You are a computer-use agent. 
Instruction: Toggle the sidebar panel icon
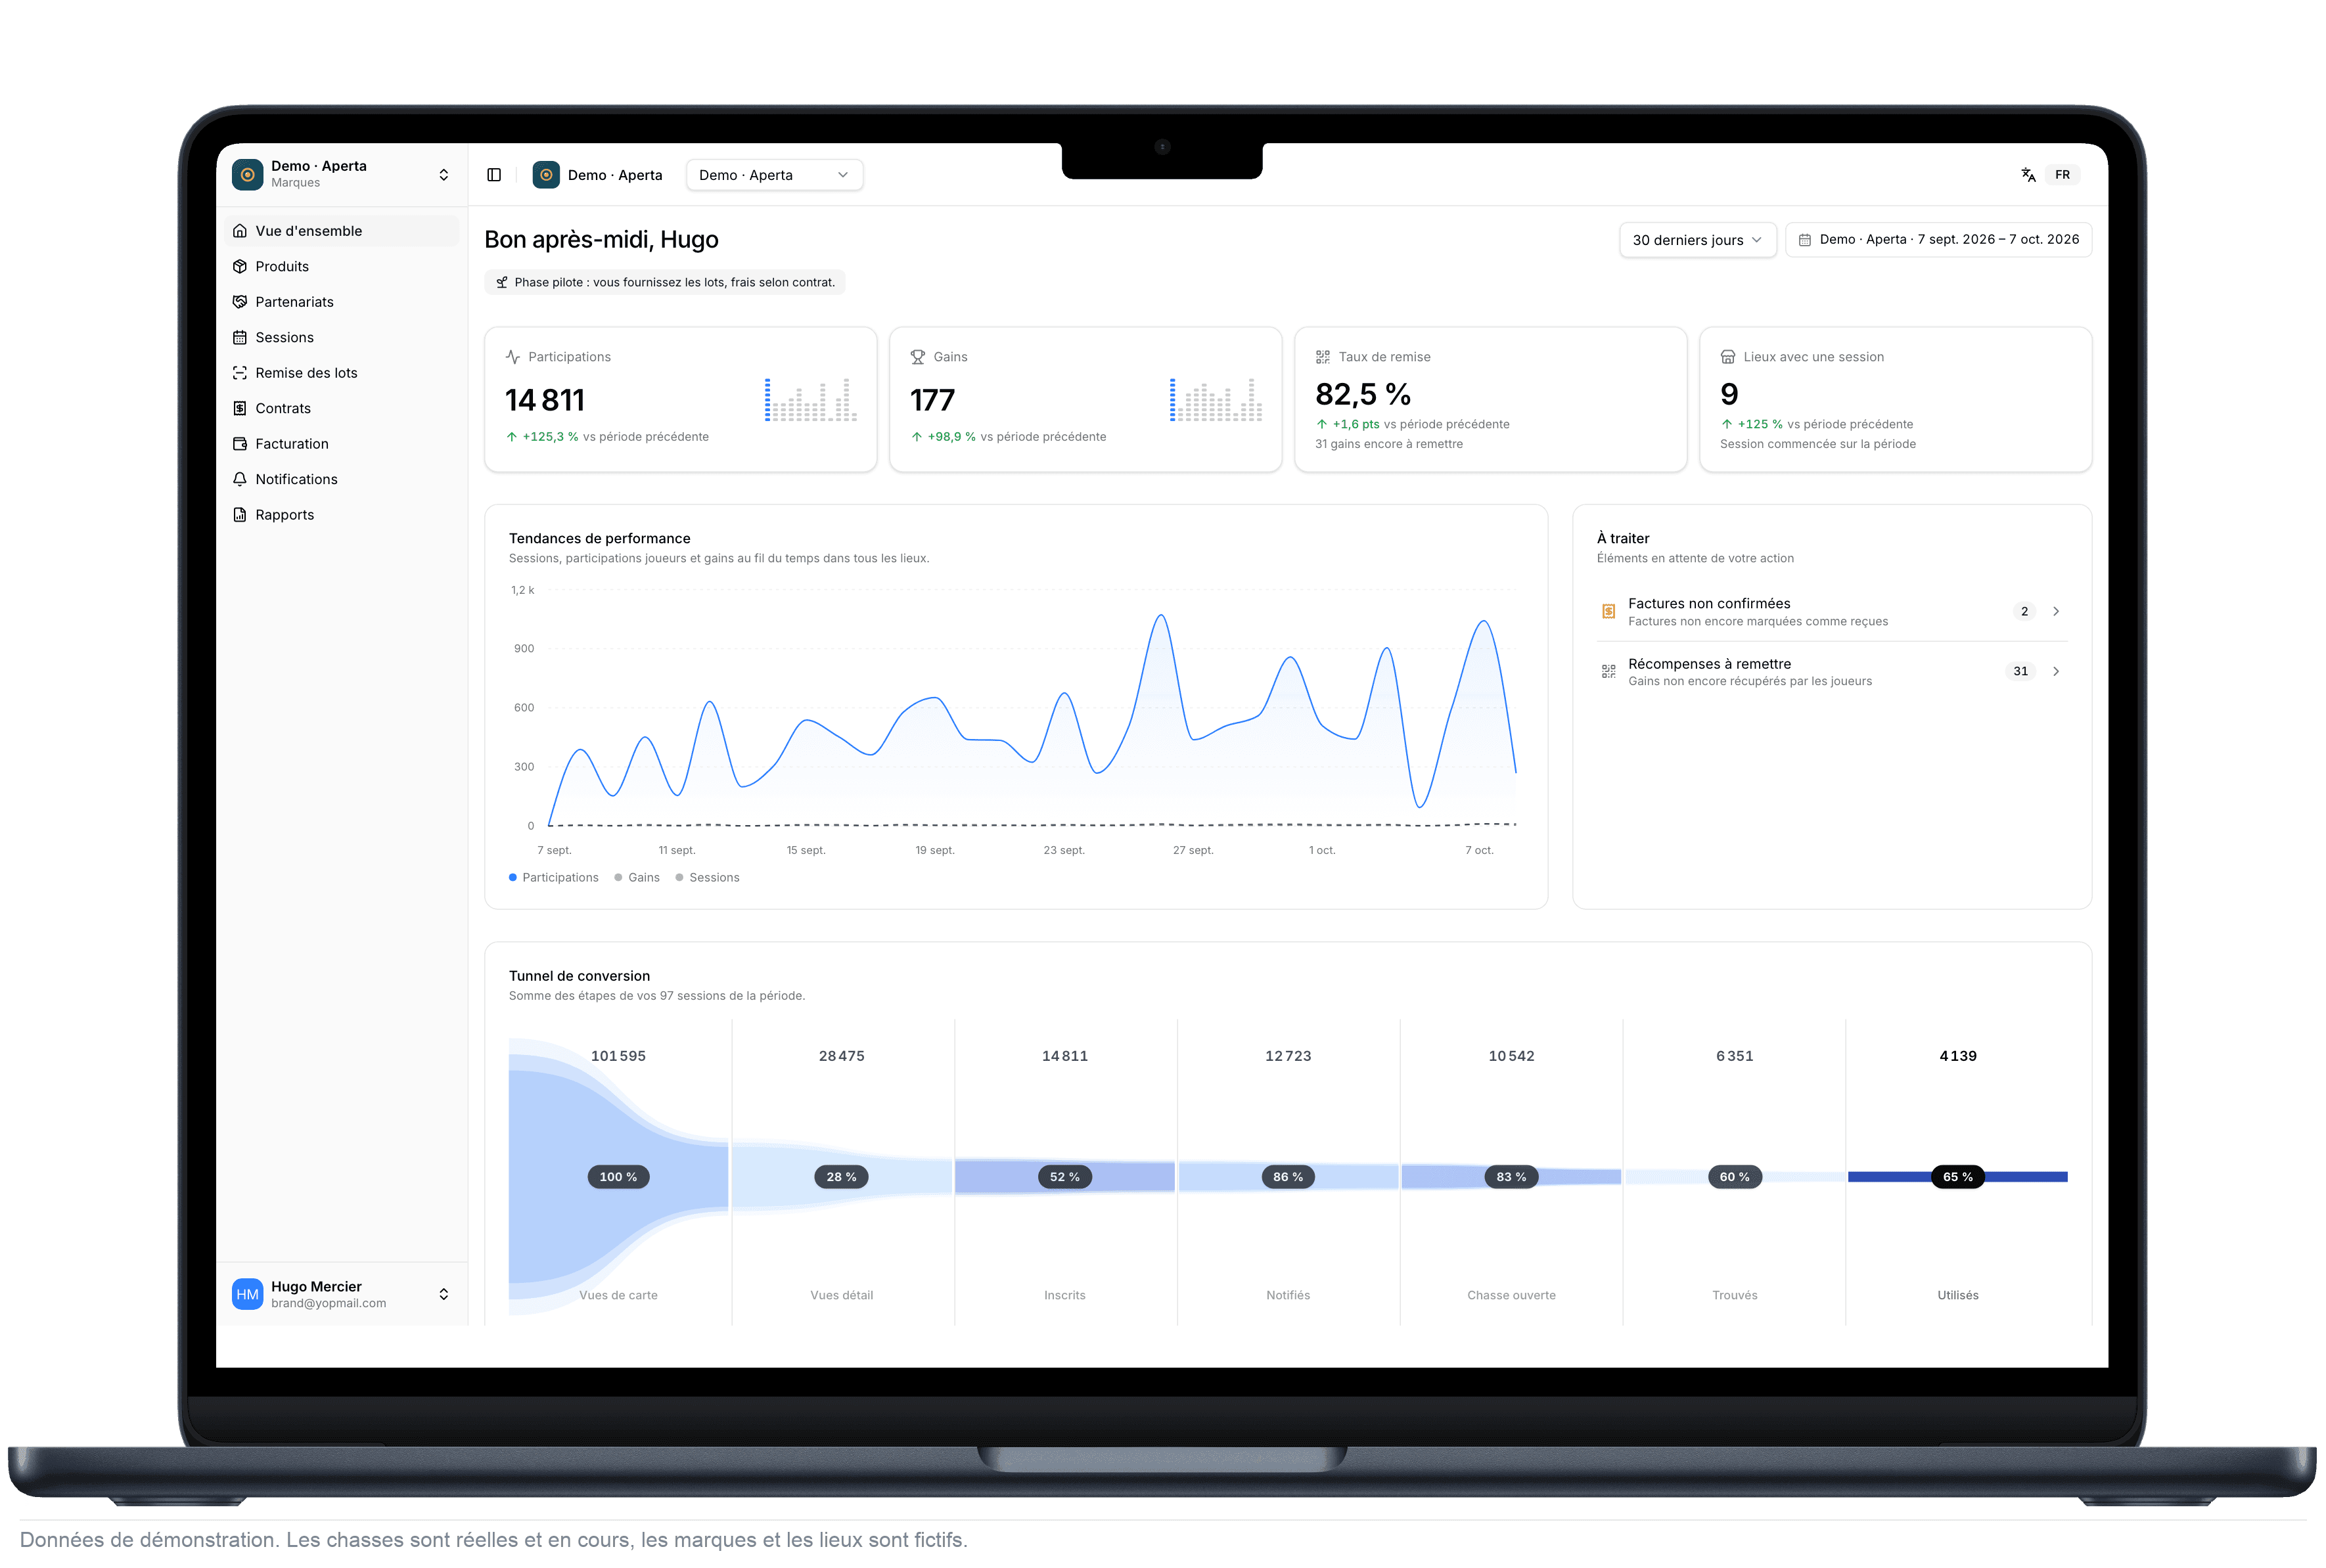494,175
